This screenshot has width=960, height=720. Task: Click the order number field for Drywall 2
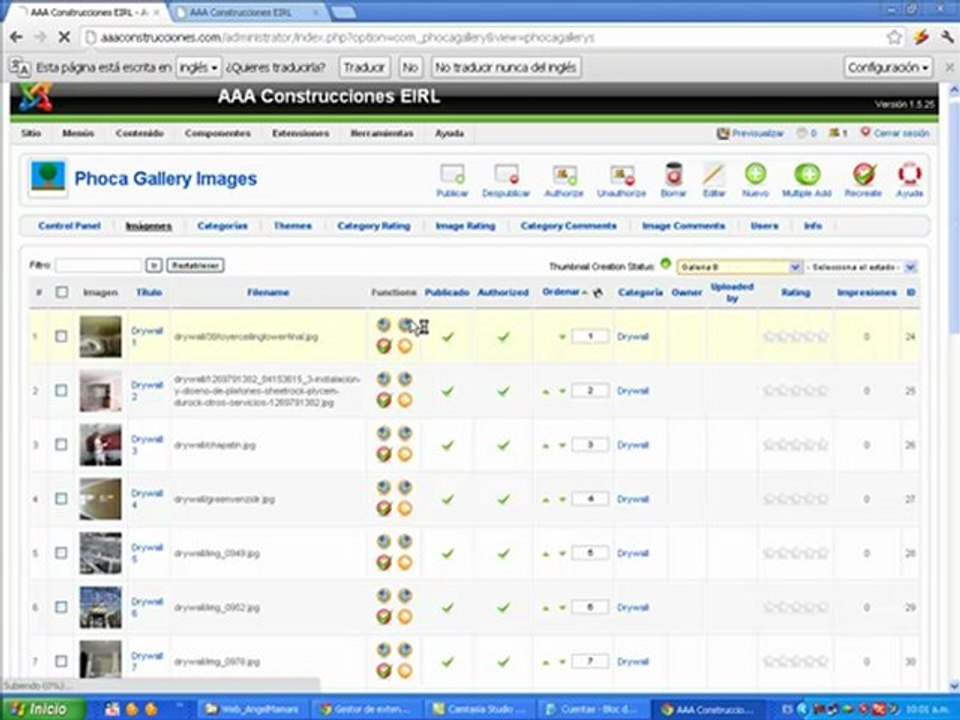[590, 391]
